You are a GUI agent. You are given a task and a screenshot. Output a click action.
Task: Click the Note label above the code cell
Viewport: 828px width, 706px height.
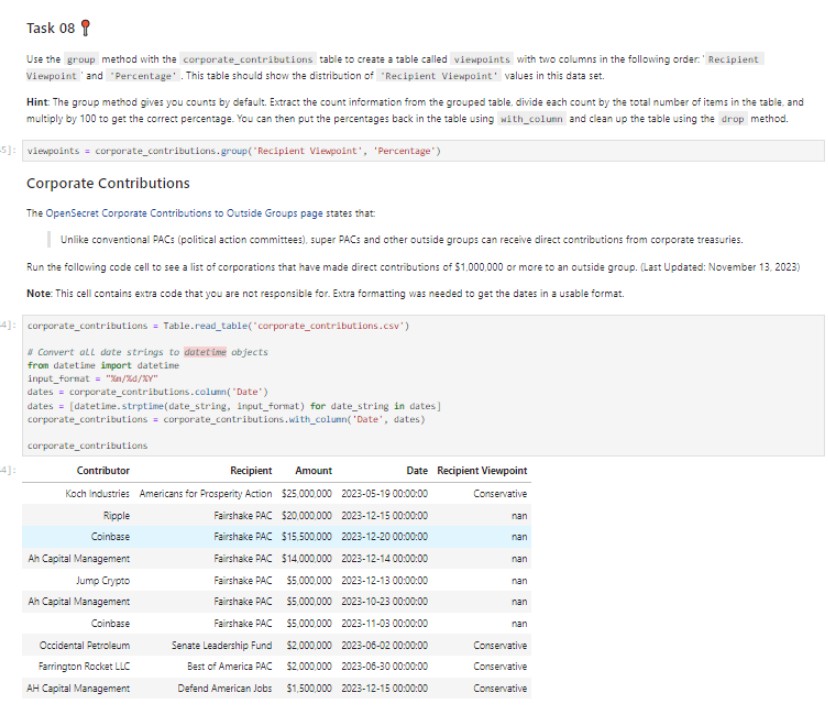pos(39,293)
